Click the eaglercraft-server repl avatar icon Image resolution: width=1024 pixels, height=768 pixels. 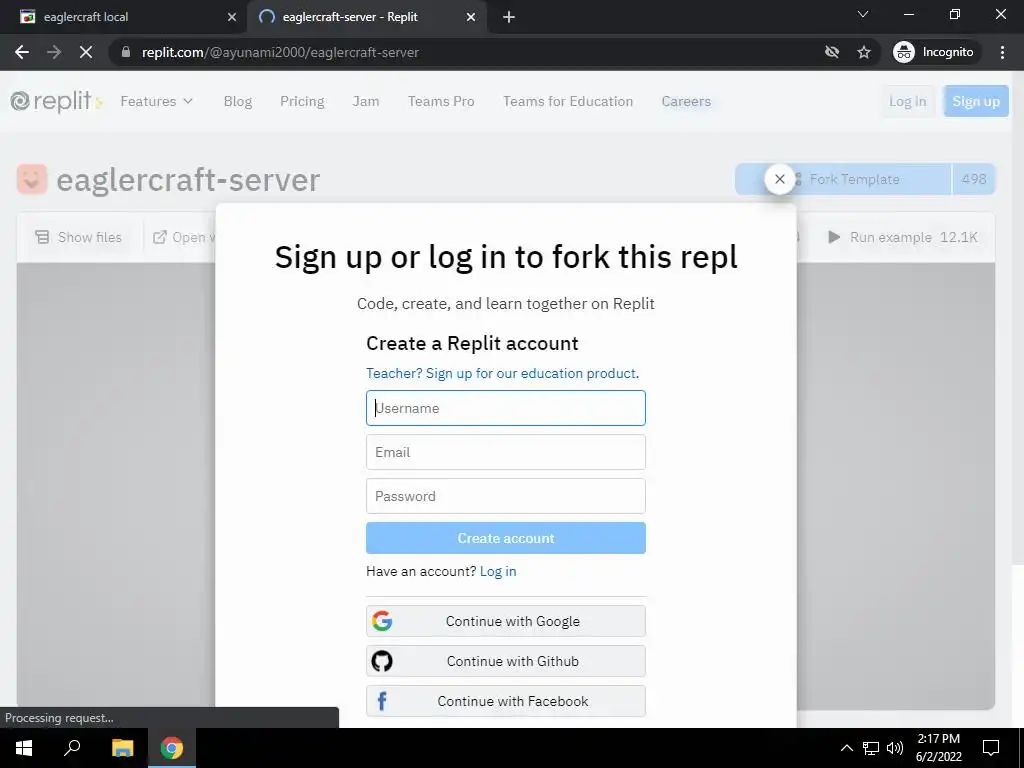point(32,179)
